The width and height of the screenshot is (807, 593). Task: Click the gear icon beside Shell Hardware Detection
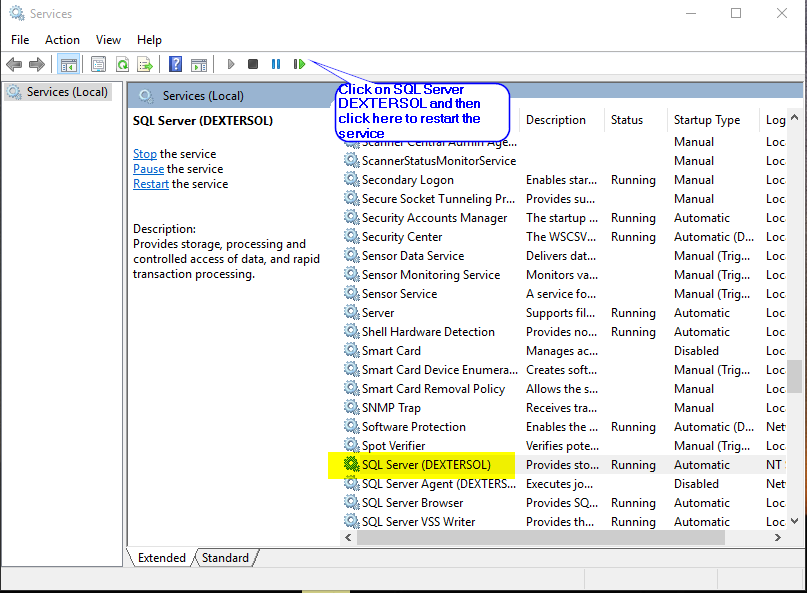[352, 331]
